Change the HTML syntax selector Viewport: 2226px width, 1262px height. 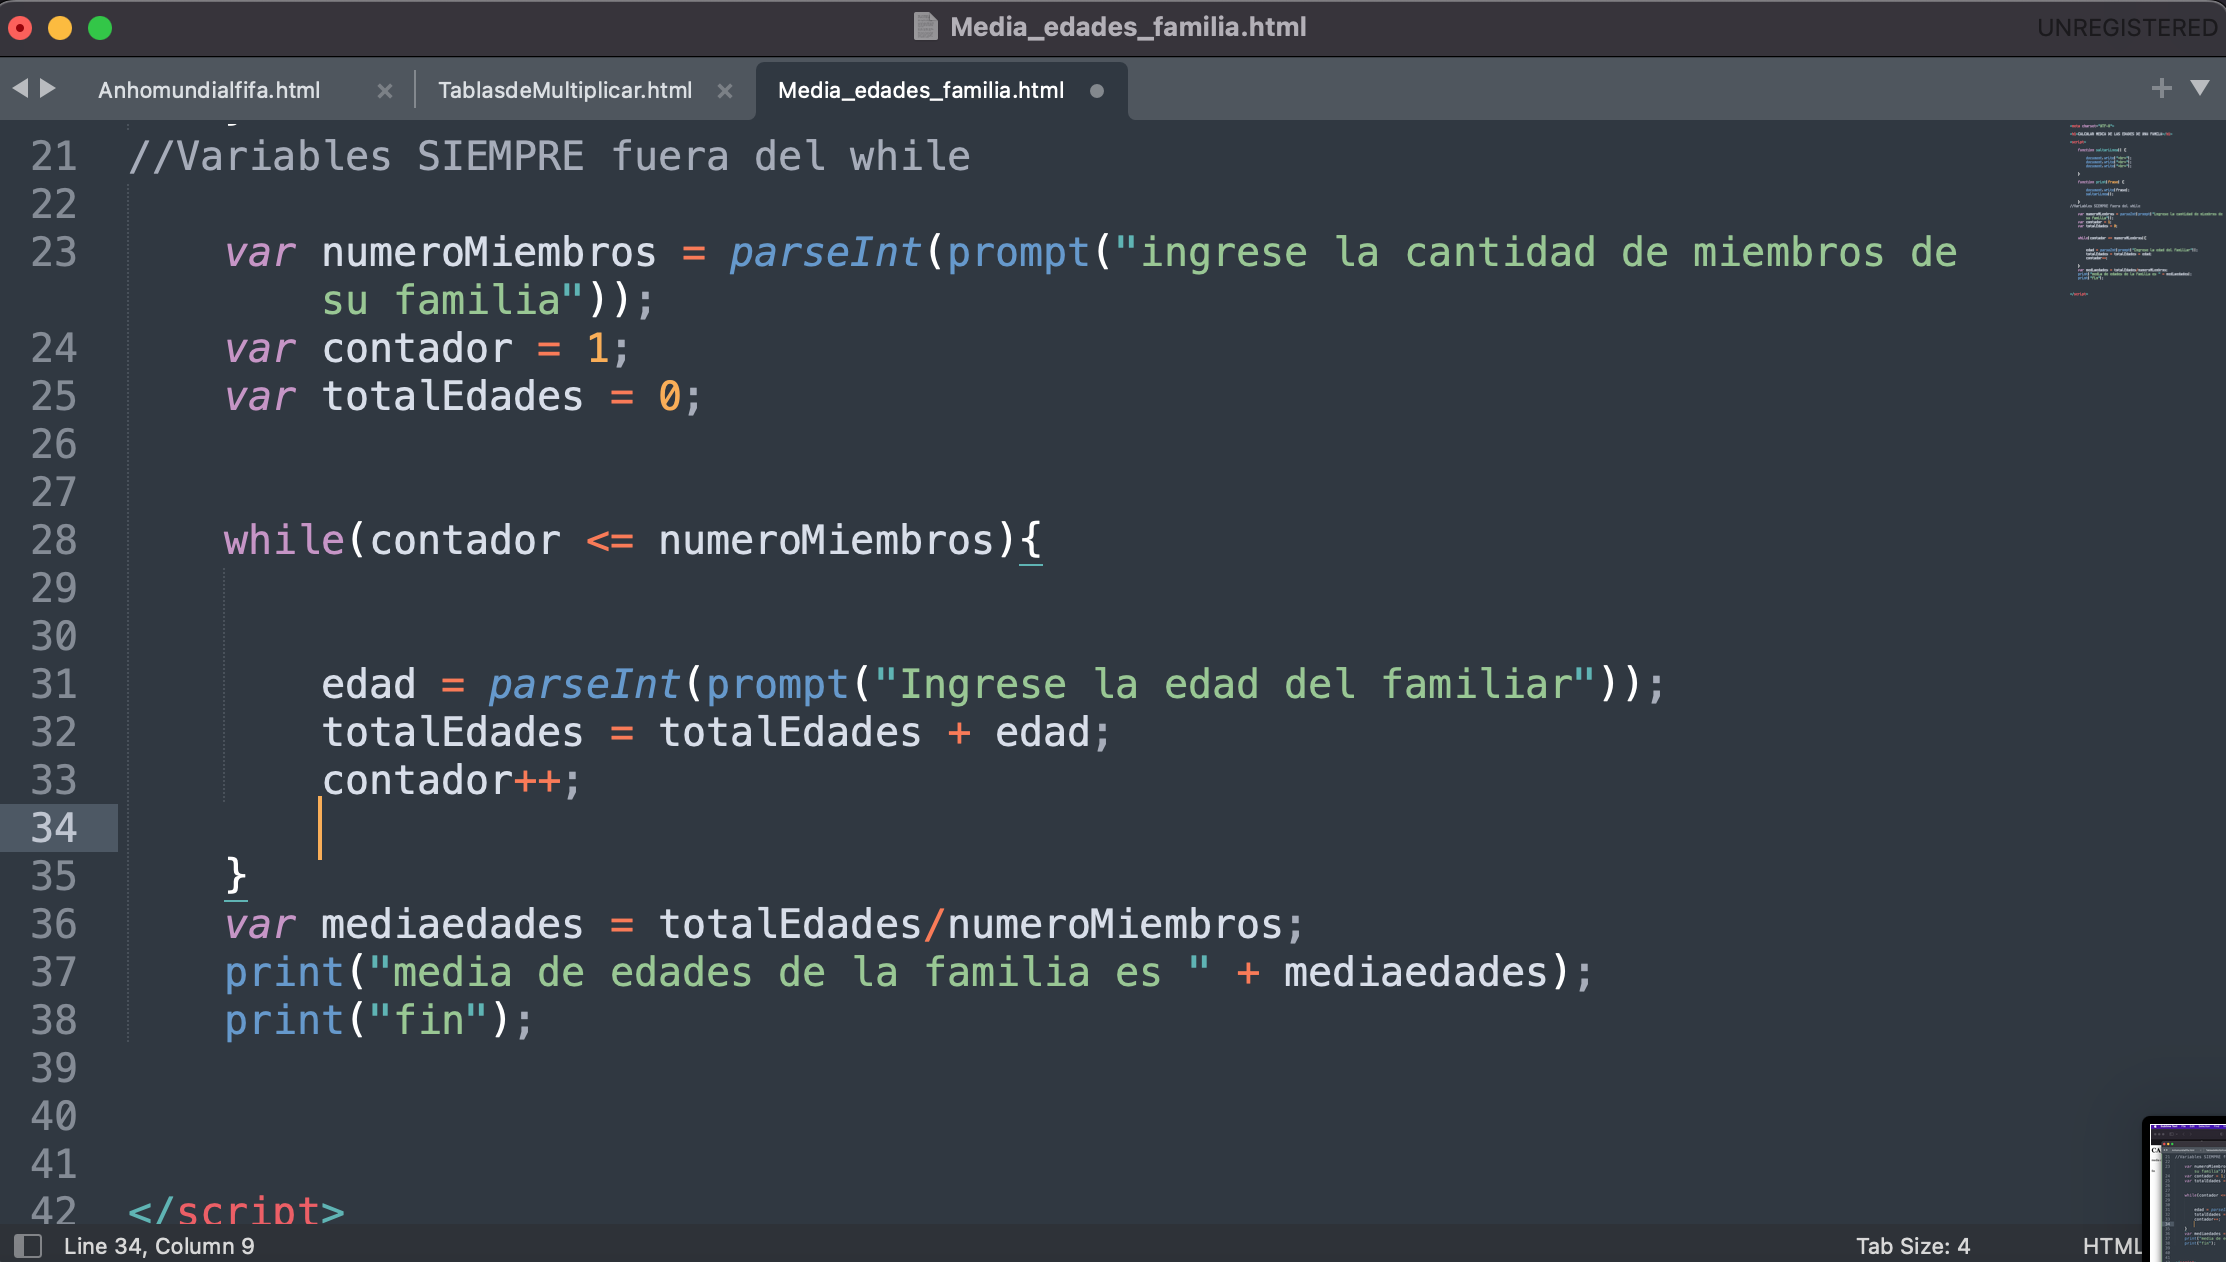pyautogui.click(x=2111, y=1246)
